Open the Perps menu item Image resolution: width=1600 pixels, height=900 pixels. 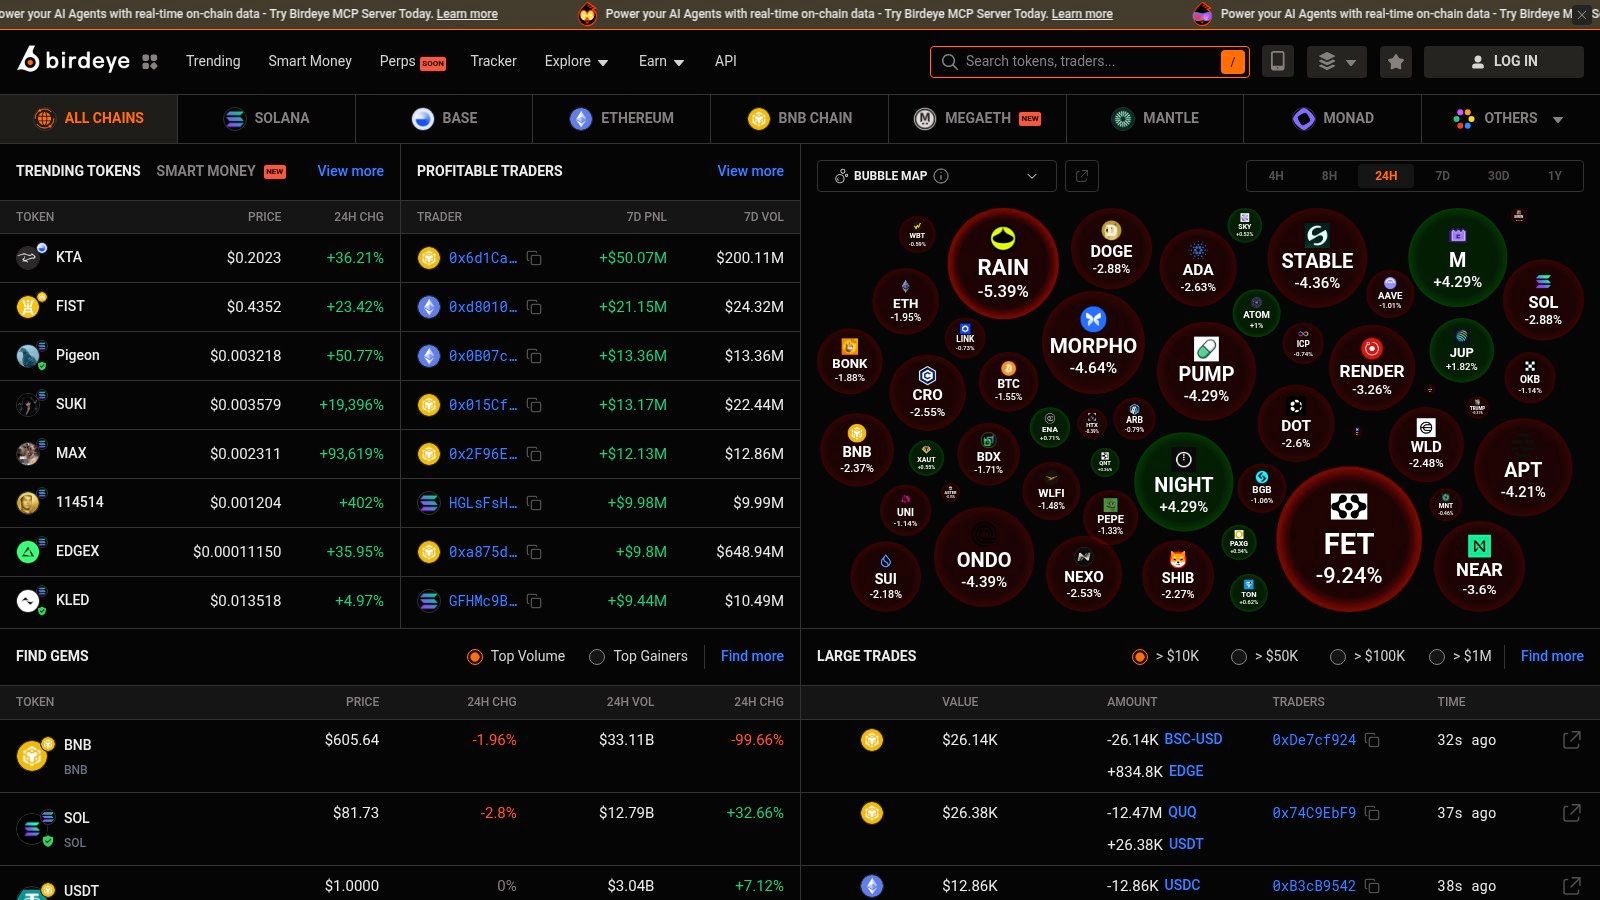coord(412,61)
